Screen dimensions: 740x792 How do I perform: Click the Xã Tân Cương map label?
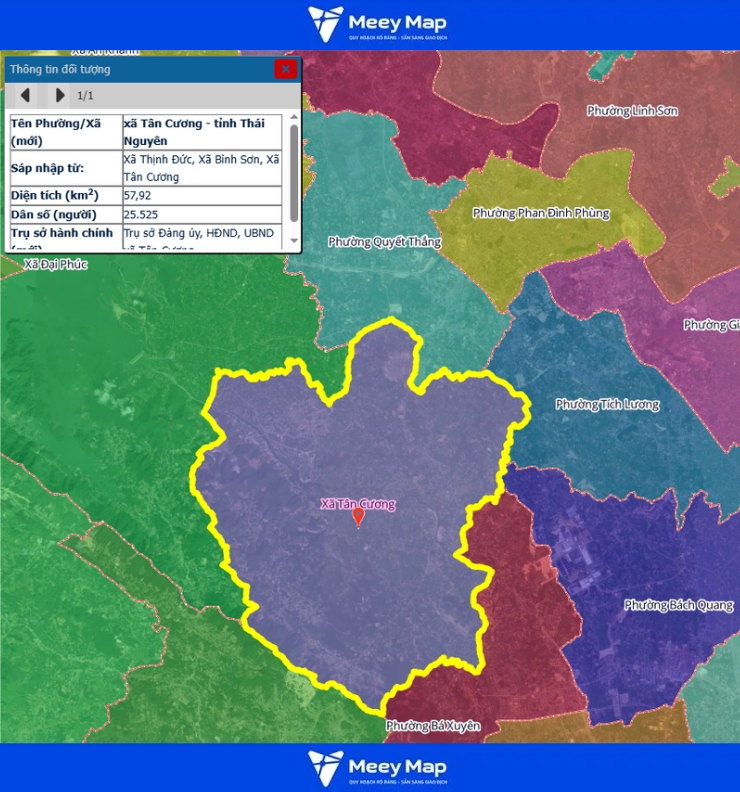click(x=357, y=504)
